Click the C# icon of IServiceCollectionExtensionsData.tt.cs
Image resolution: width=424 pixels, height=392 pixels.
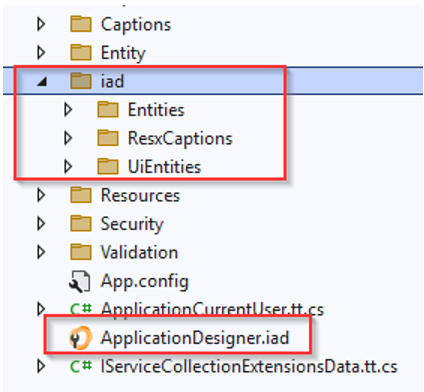coord(81,366)
